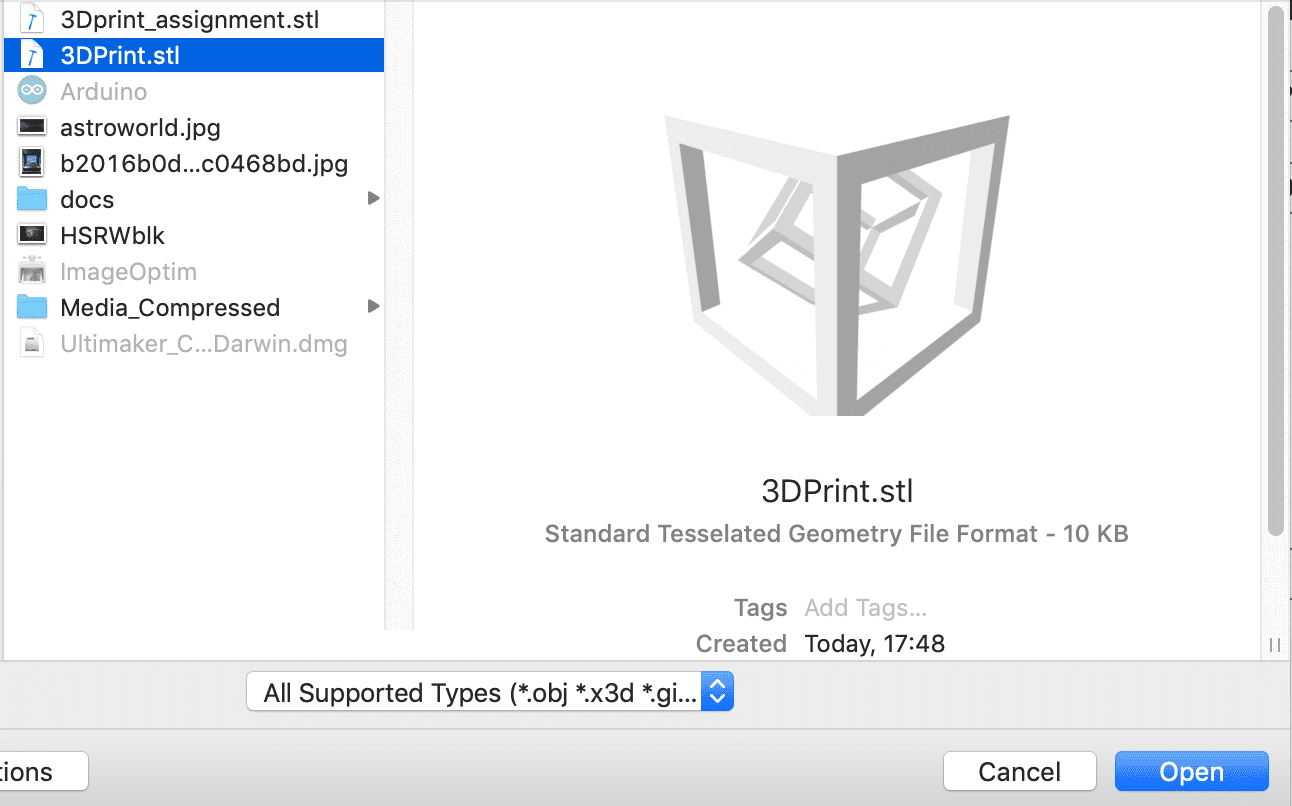Screen dimensions: 1292x806
Task: Expand the docs folder arrow
Action: tap(373, 199)
